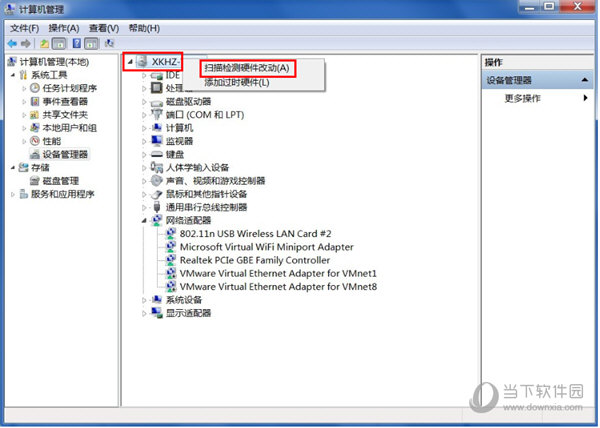Image resolution: width=600 pixels, height=428 pixels.
Task: Expand the 服务和应用程序 node
Action: tap(13, 194)
